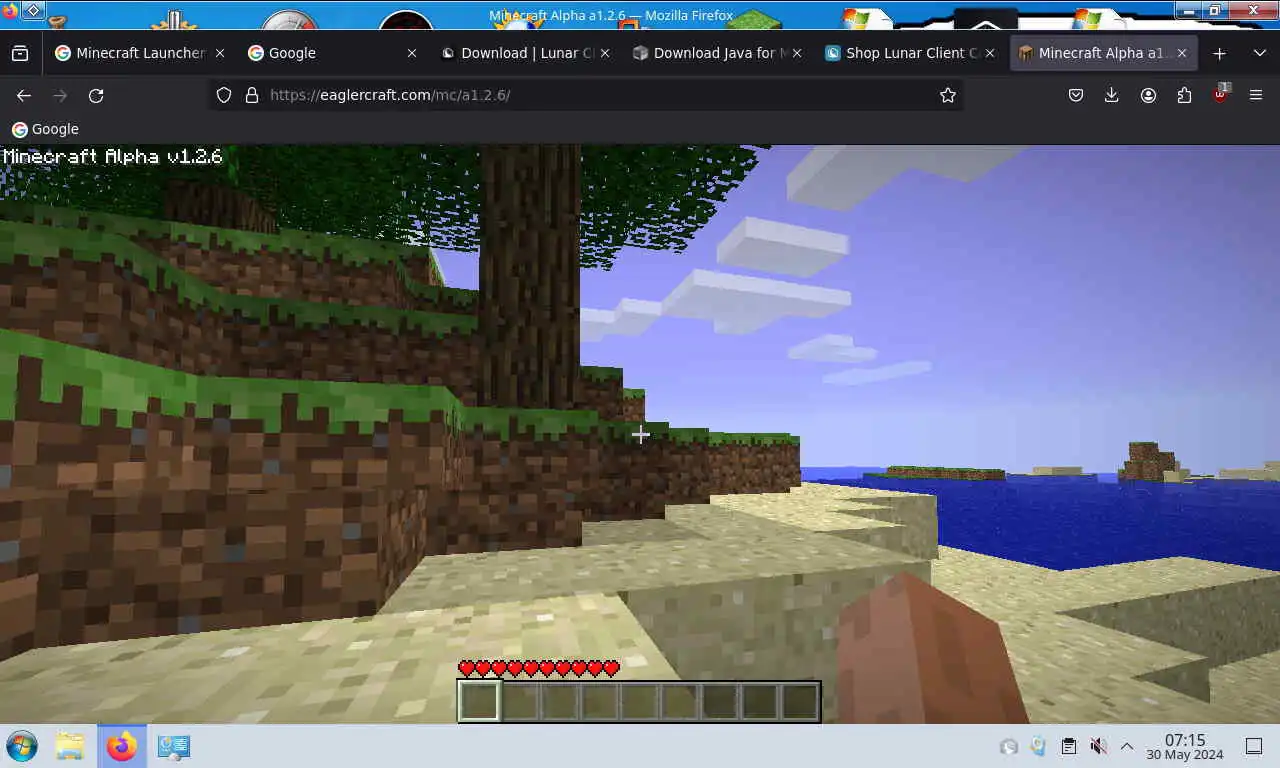Click the Minecraft Alpha v1.2.6 version text

coord(112,156)
